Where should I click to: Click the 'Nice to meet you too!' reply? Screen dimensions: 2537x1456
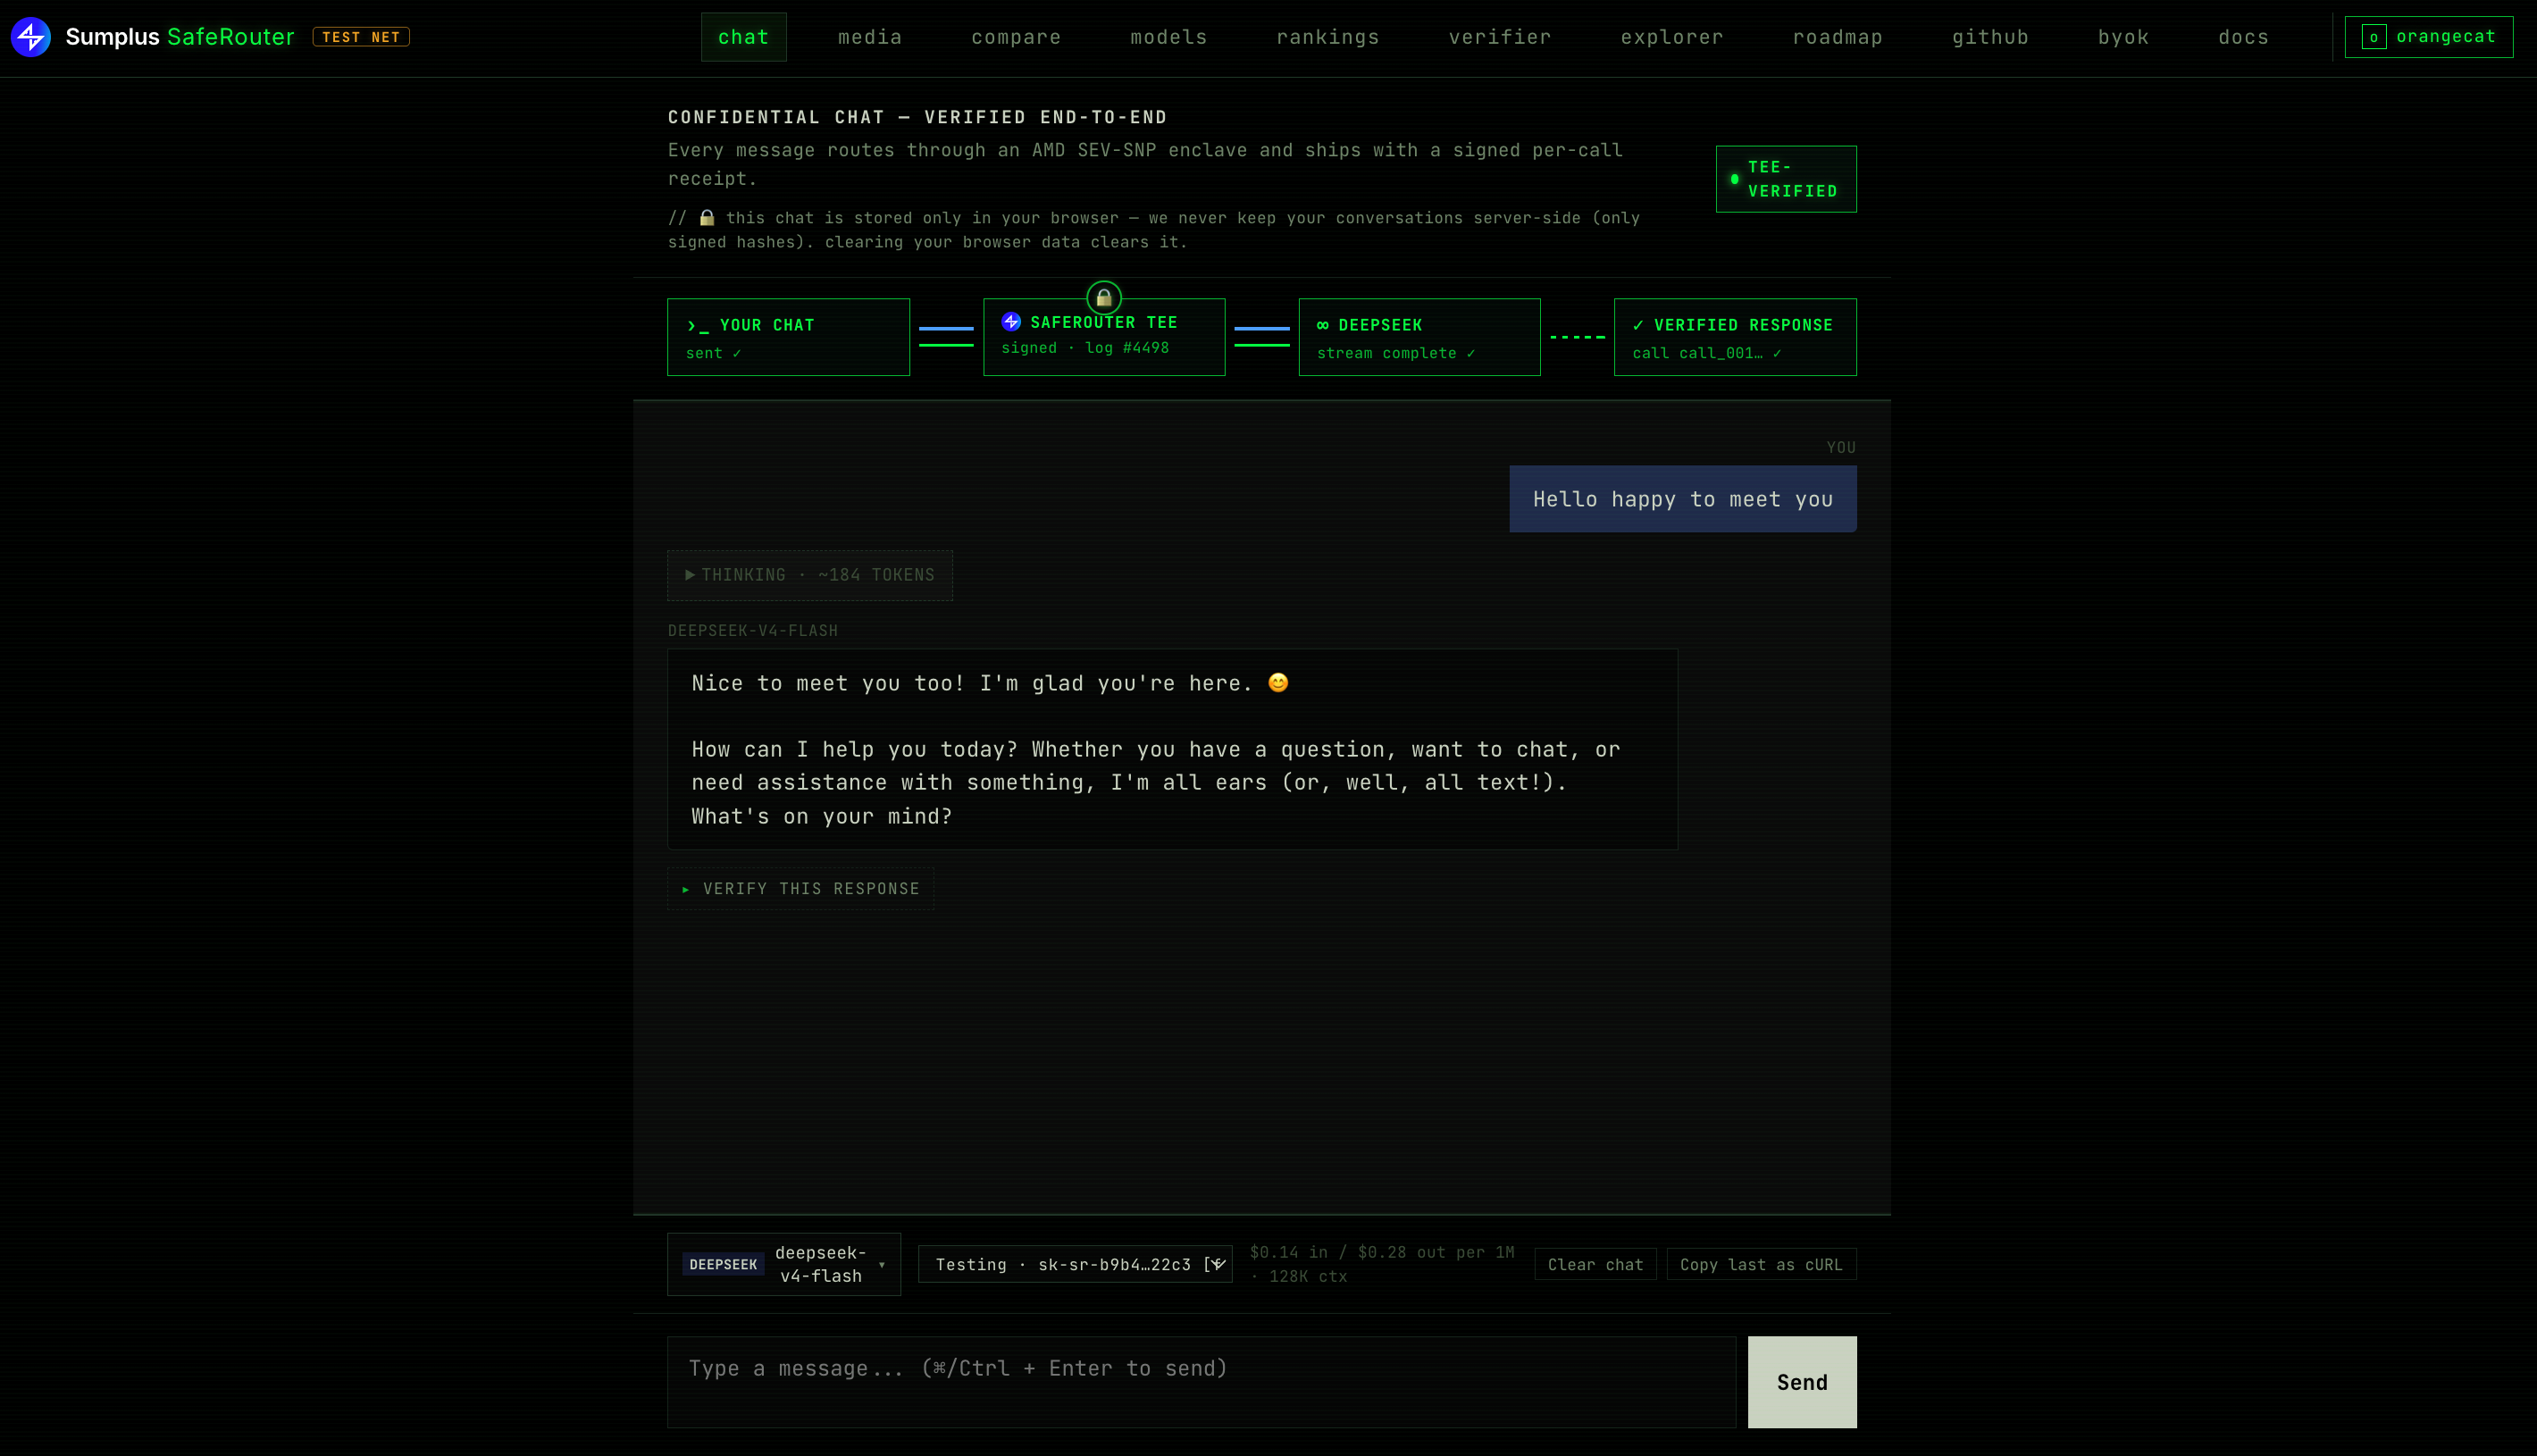pos(1172,750)
